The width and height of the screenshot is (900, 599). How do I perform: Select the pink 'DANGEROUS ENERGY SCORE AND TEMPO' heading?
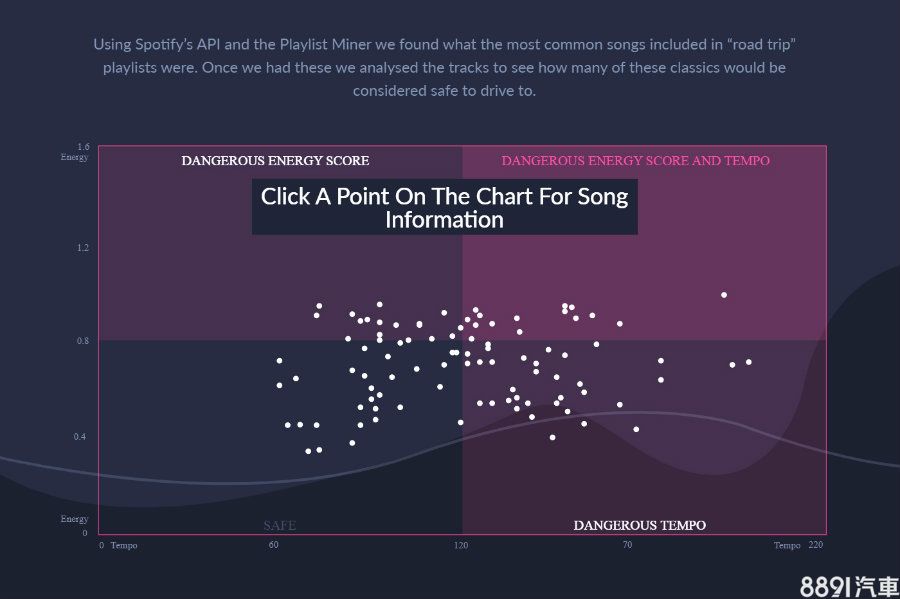pyautogui.click(x=635, y=161)
